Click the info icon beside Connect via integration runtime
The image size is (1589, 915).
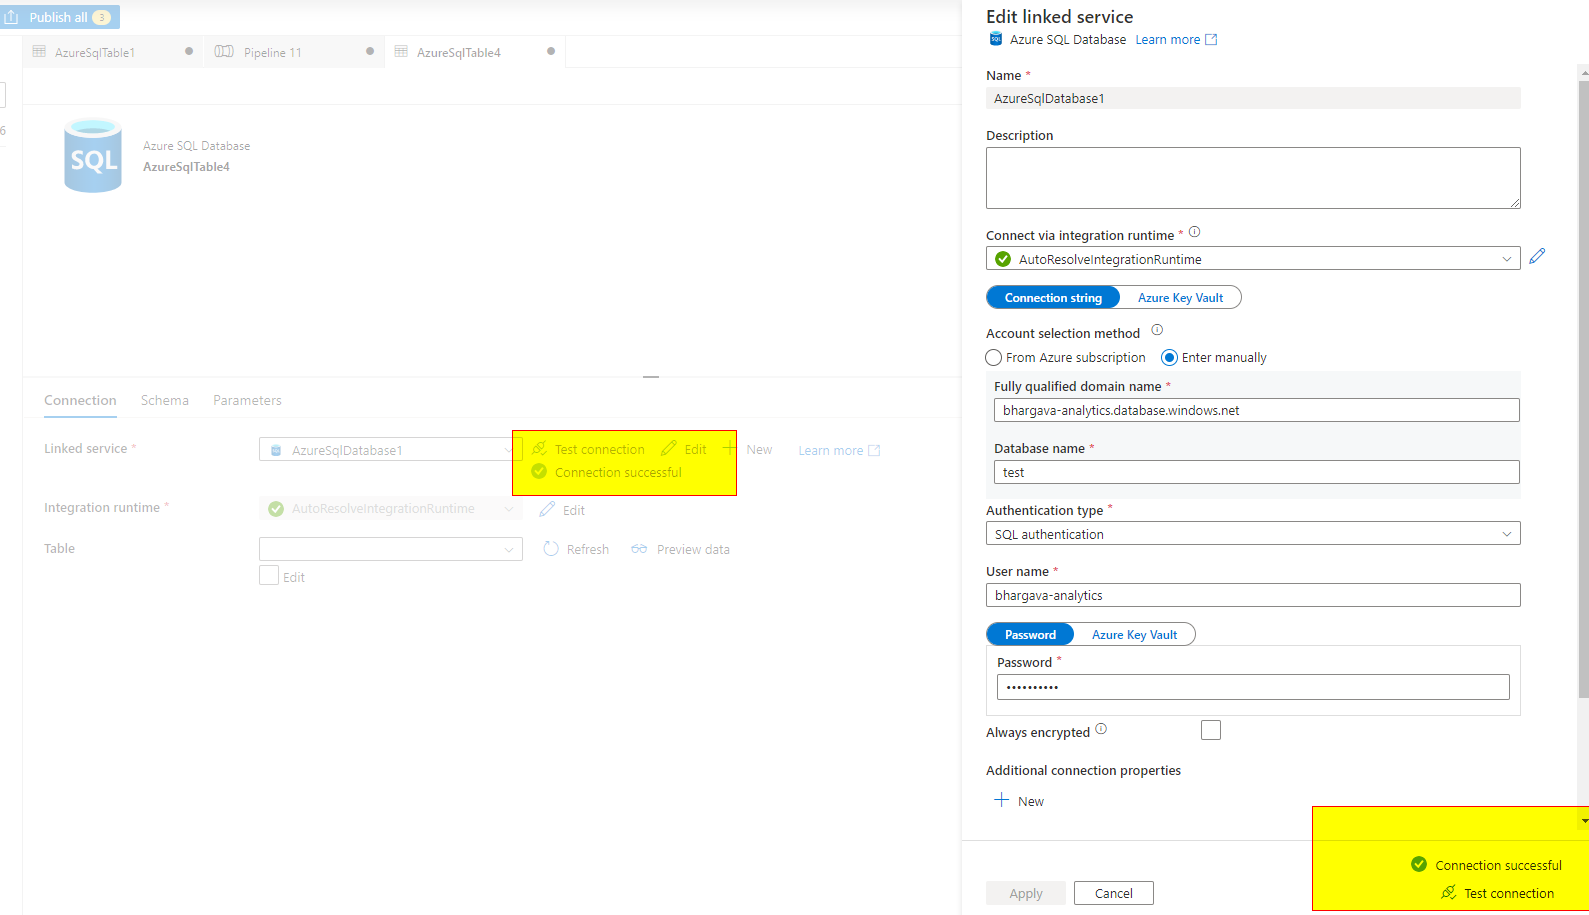(1194, 232)
